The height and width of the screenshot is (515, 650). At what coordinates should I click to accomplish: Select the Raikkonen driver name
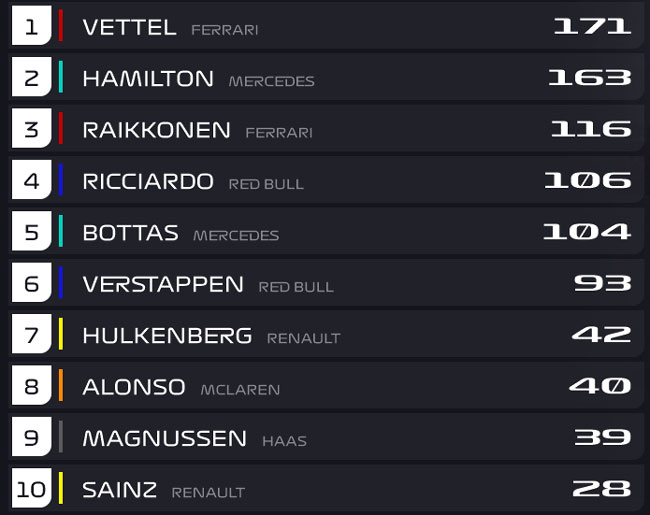pos(156,130)
